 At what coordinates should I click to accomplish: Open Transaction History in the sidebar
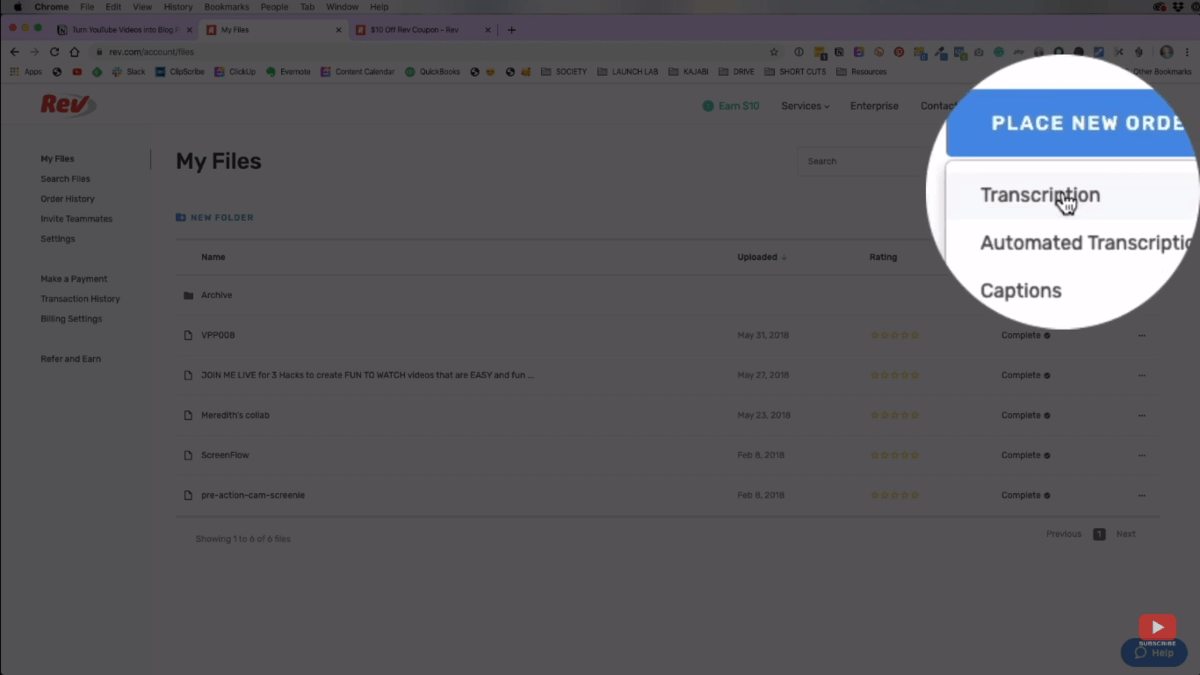pyautogui.click(x=80, y=299)
